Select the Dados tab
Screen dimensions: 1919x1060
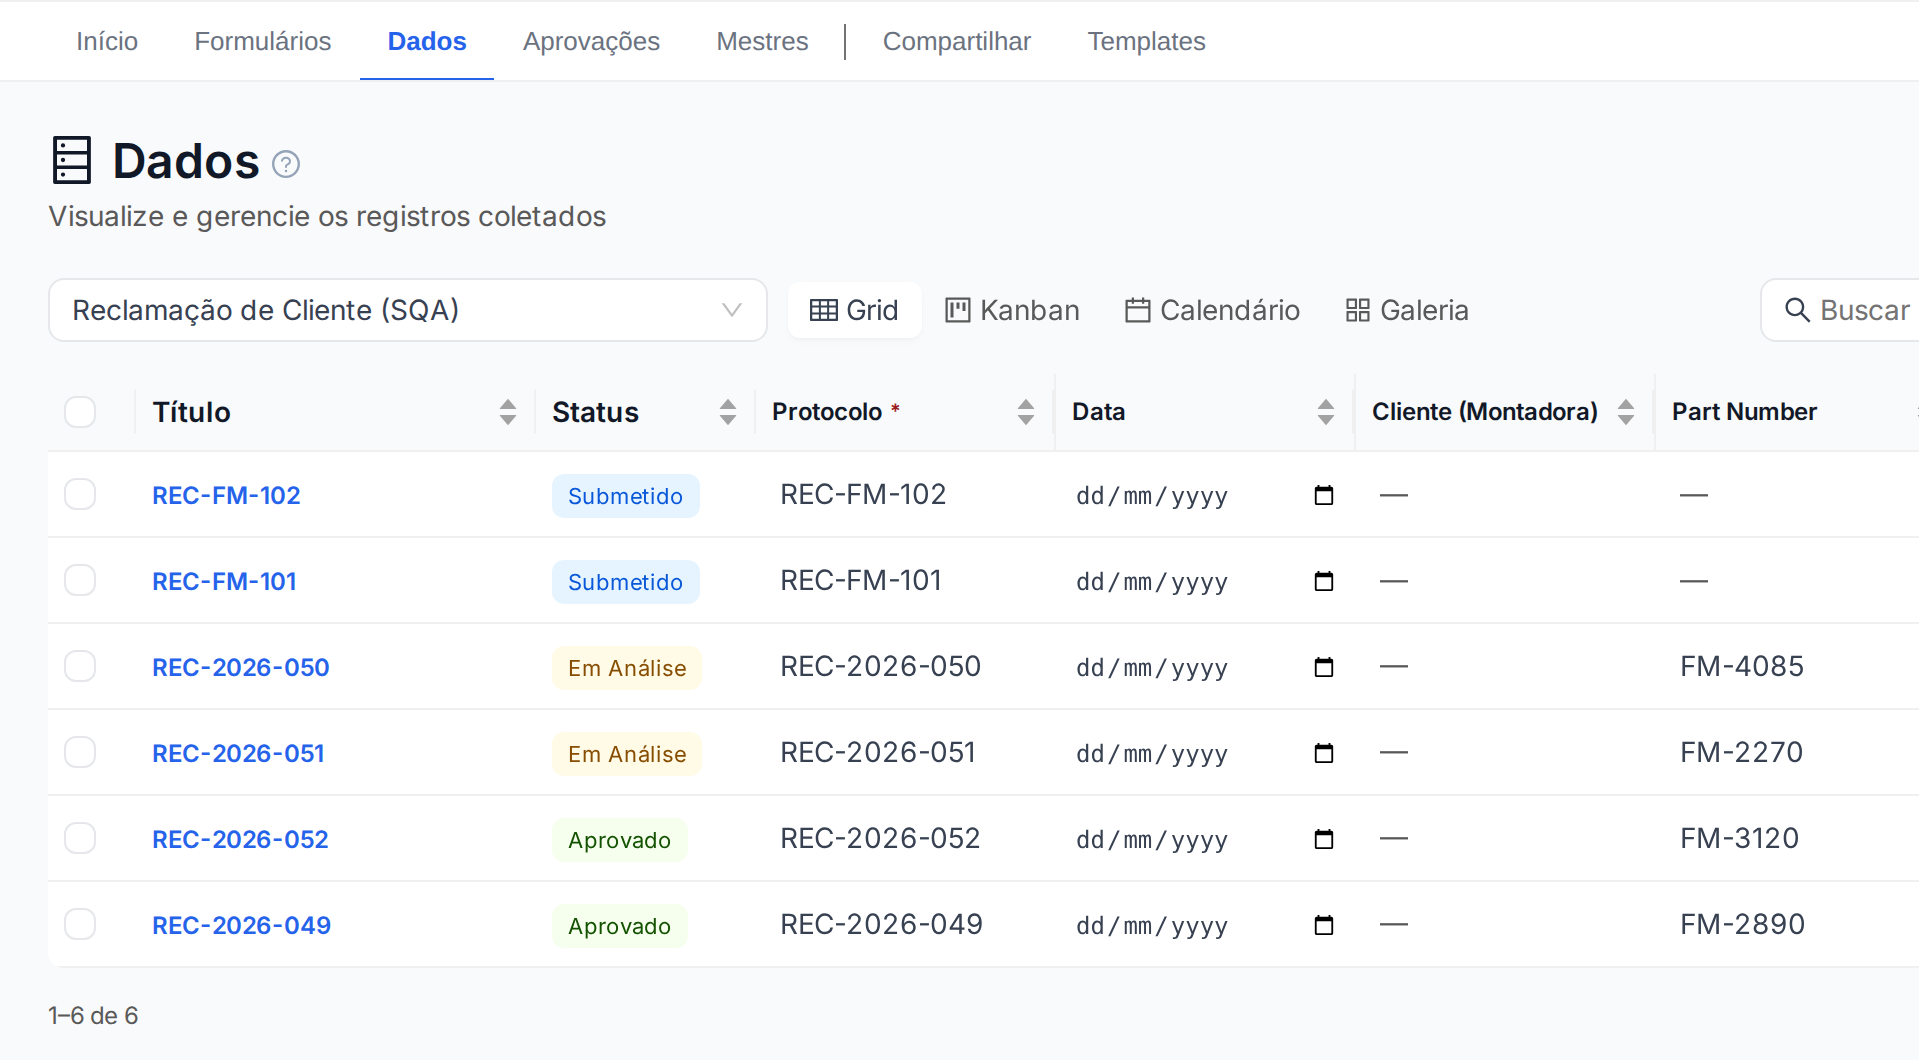point(427,41)
